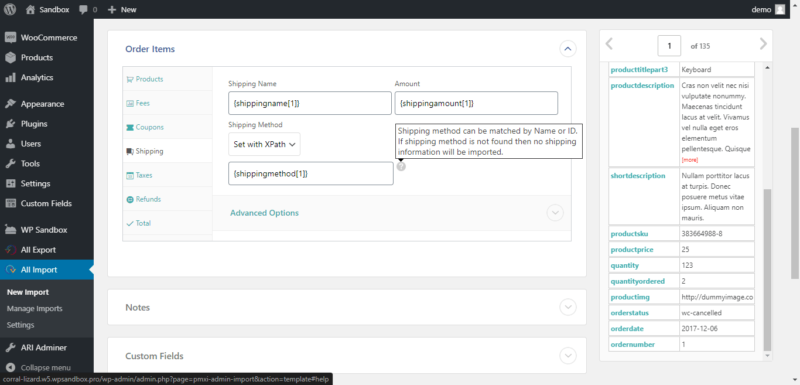Click the producttitlepart3 field name

tap(639, 69)
